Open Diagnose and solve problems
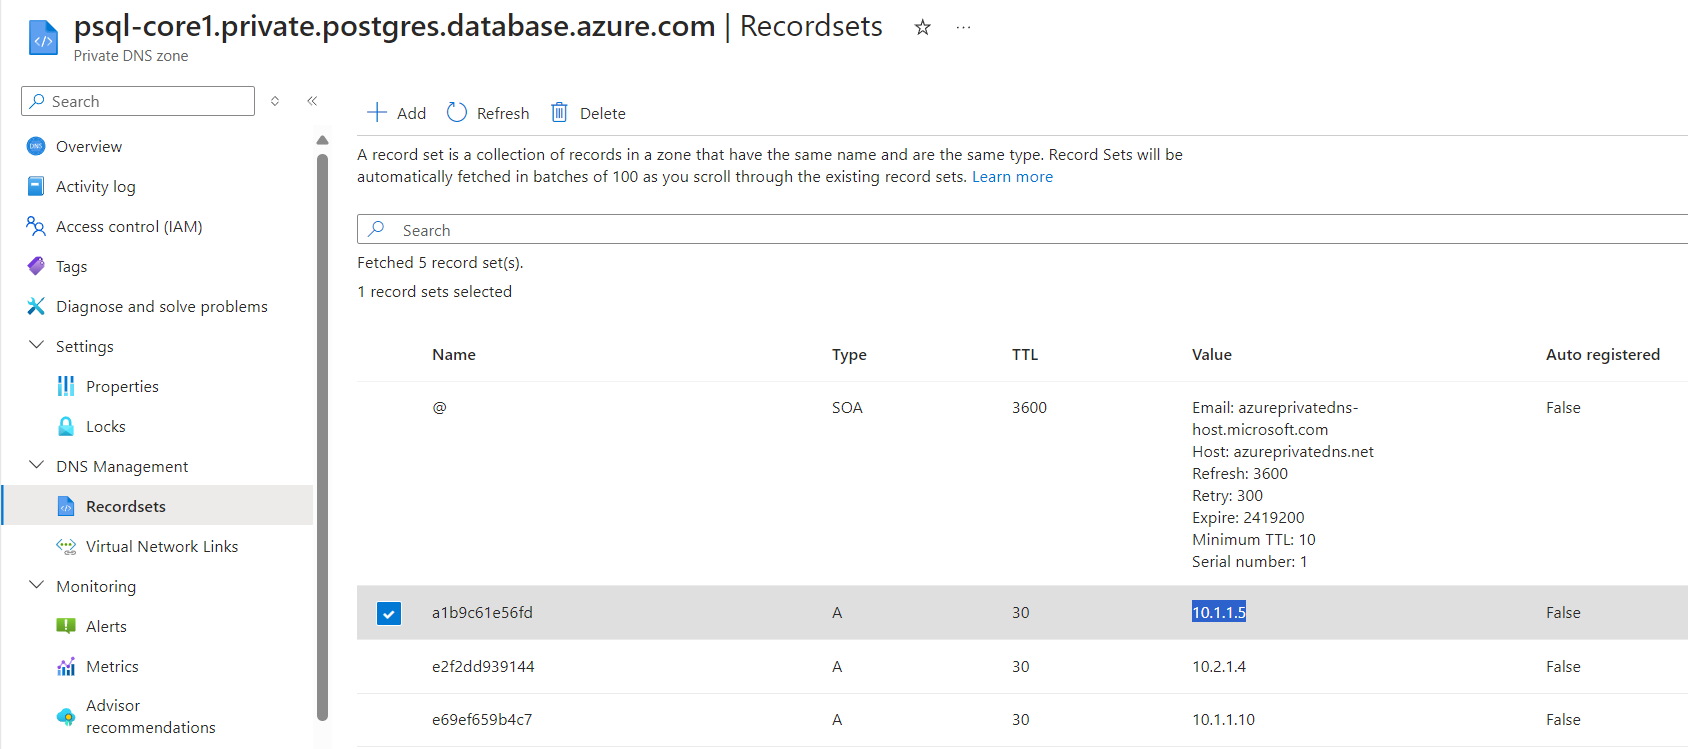This screenshot has height=749, width=1688. click(x=162, y=306)
